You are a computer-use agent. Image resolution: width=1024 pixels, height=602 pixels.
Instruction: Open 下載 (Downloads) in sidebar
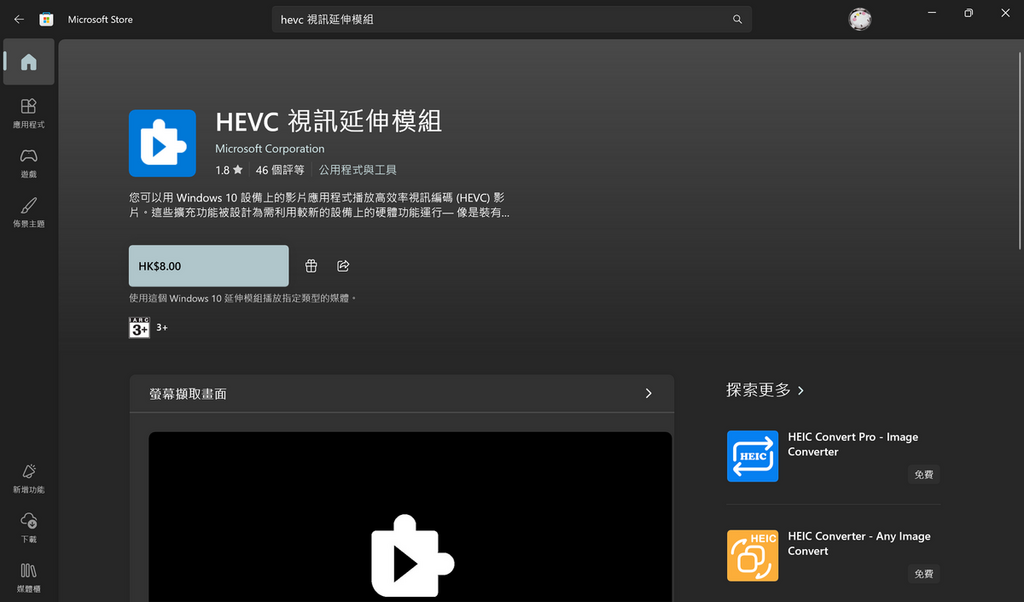(x=29, y=528)
